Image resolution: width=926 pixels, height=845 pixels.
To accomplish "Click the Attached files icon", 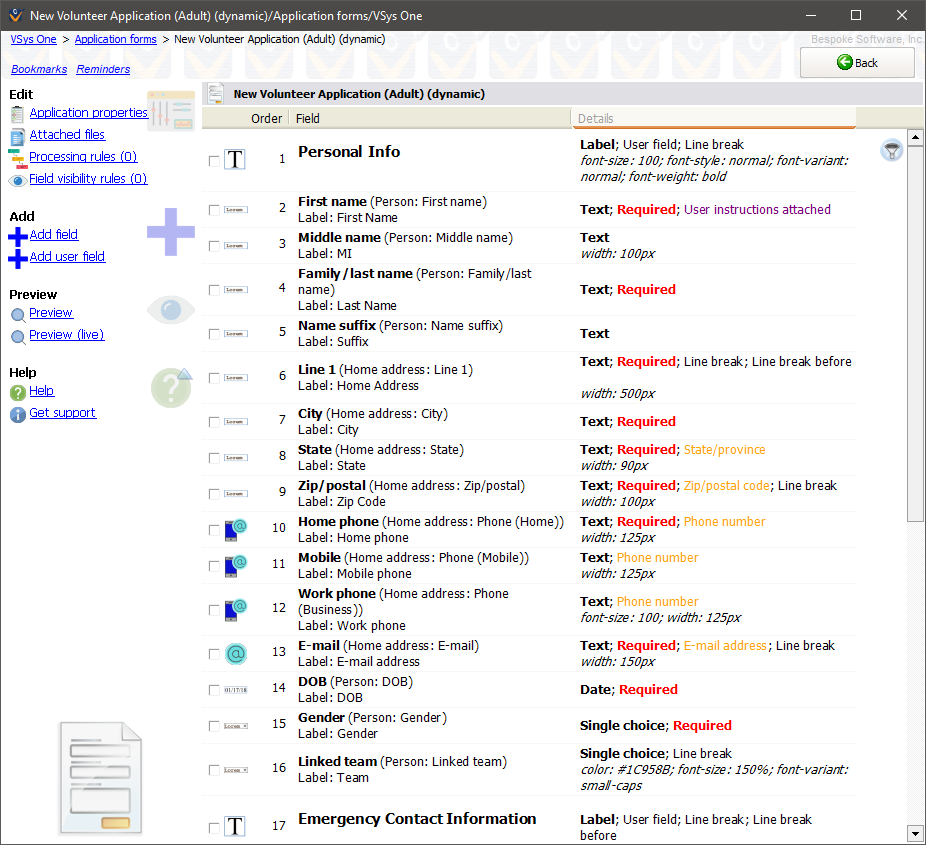I will pos(17,136).
